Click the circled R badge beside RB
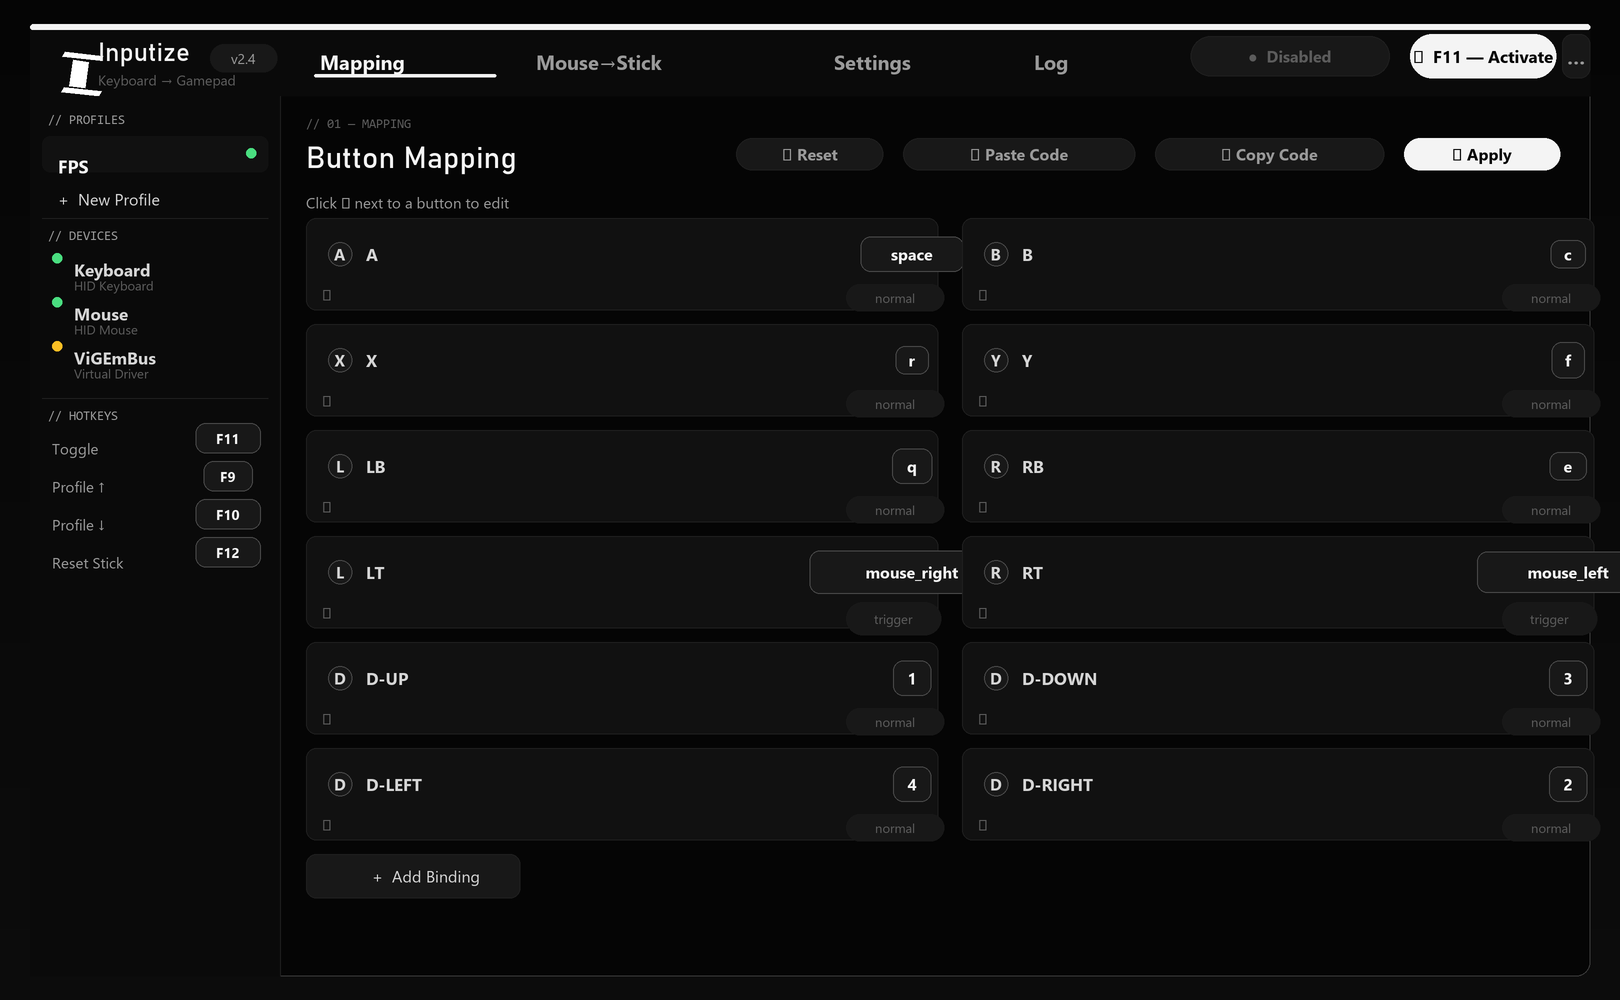Image resolution: width=1620 pixels, height=1000 pixels. [x=996, y=467]
